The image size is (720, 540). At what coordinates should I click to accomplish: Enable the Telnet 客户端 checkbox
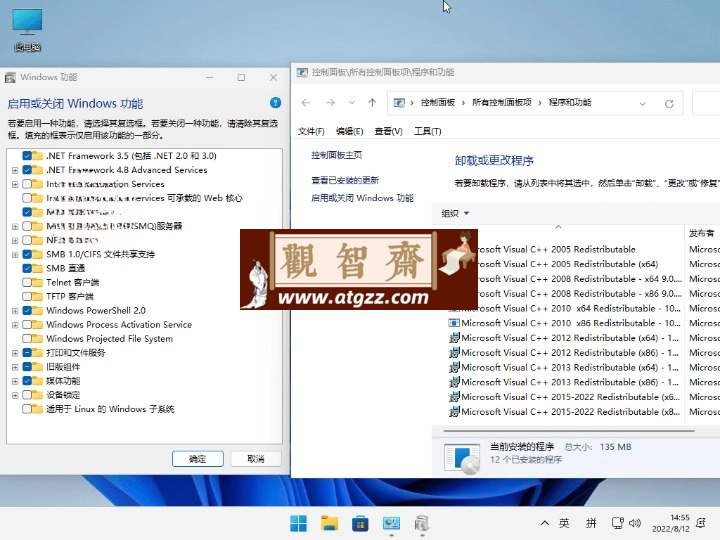tap(27, 282)
